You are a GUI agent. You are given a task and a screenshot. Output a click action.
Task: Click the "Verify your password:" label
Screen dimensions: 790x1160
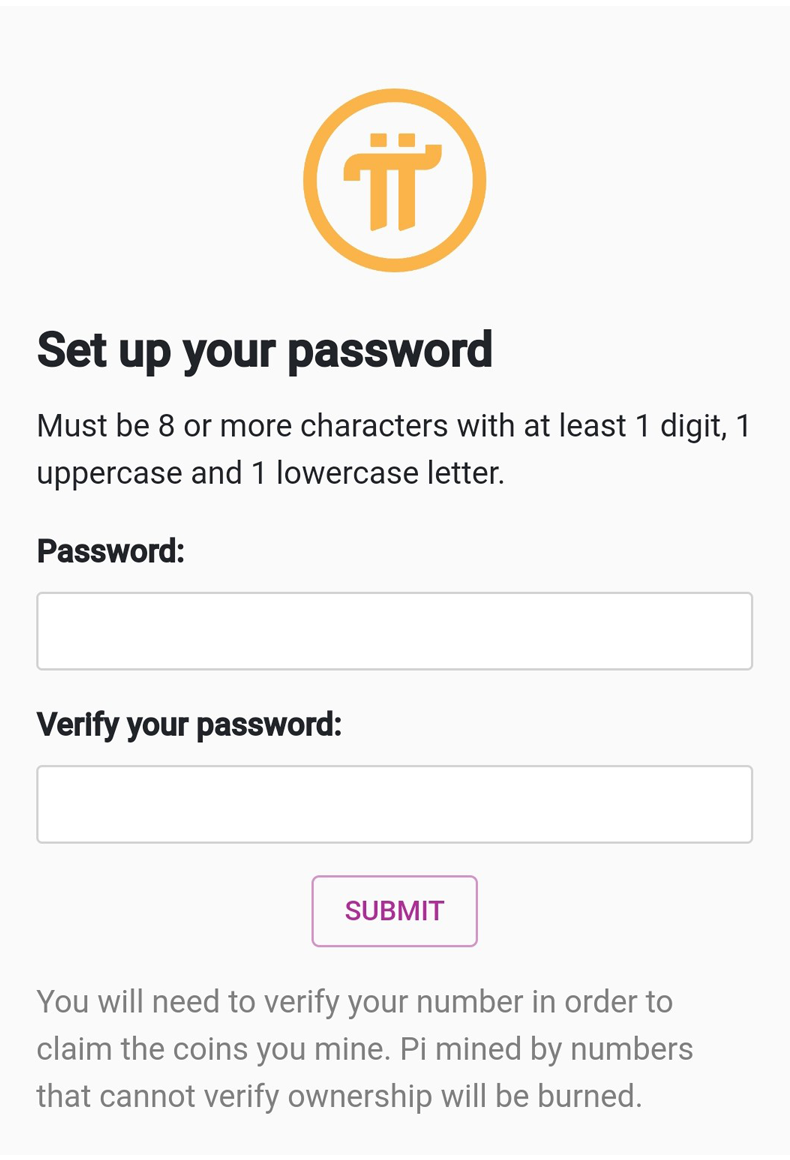click(189, 724)
